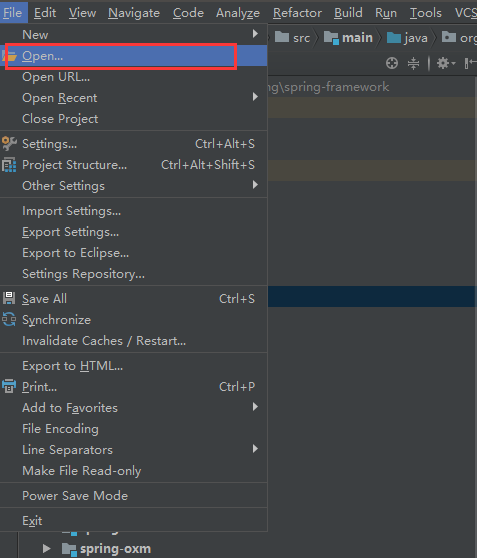Click the main breadcrumb label
This screenshot has width=477, height=558.
pyautogui.click(x=357, y=38)
